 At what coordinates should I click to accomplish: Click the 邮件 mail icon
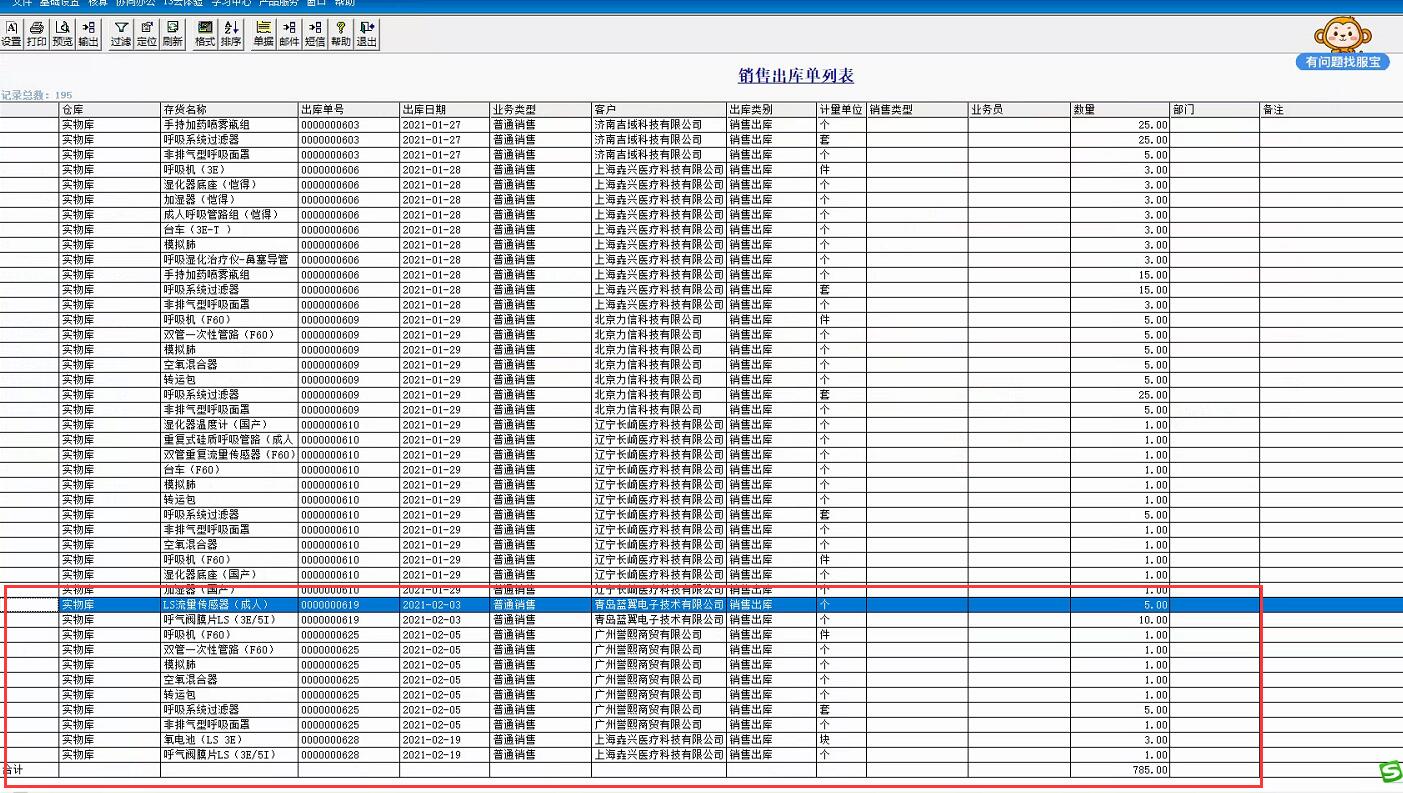[x=289, y=34]
